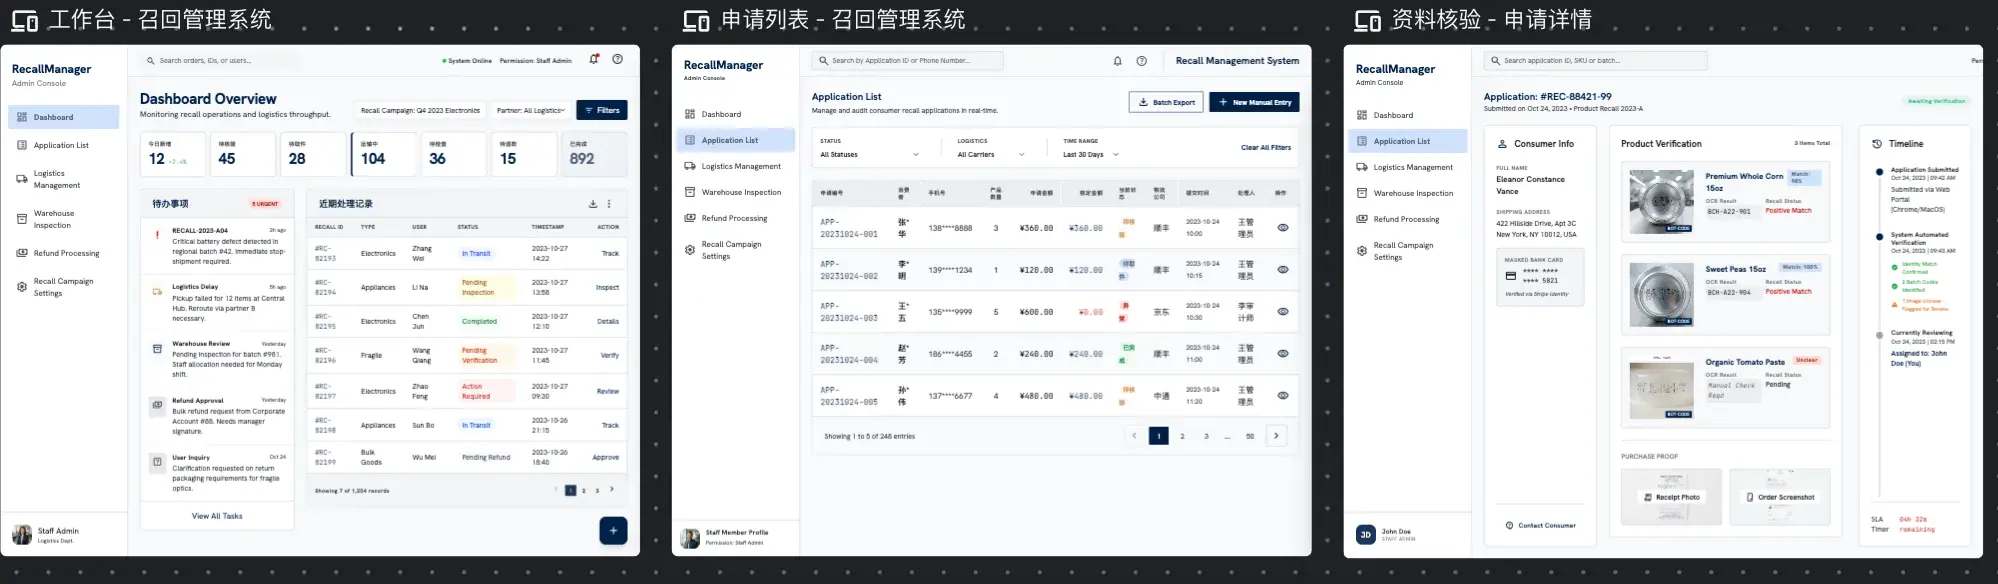1998x584 pixels.
Task: Click the Application Submitted timeline marker
Action: [1880, 171]
